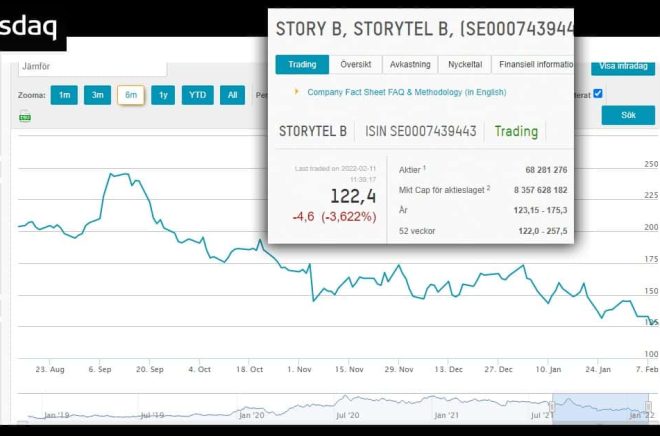Click the green Trading status text
Image resolution: width=660 pixels, height=436 pixels.
516,131
